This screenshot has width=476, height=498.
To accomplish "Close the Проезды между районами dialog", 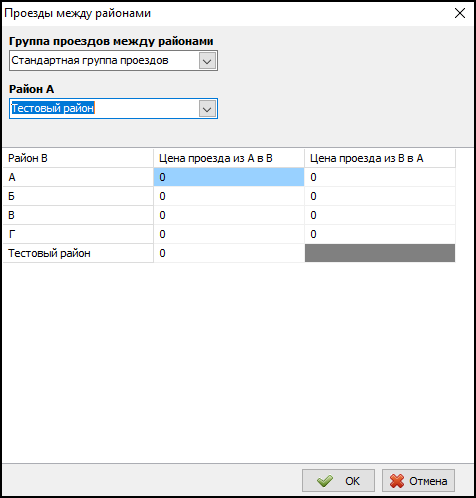I will coord(460,13).
